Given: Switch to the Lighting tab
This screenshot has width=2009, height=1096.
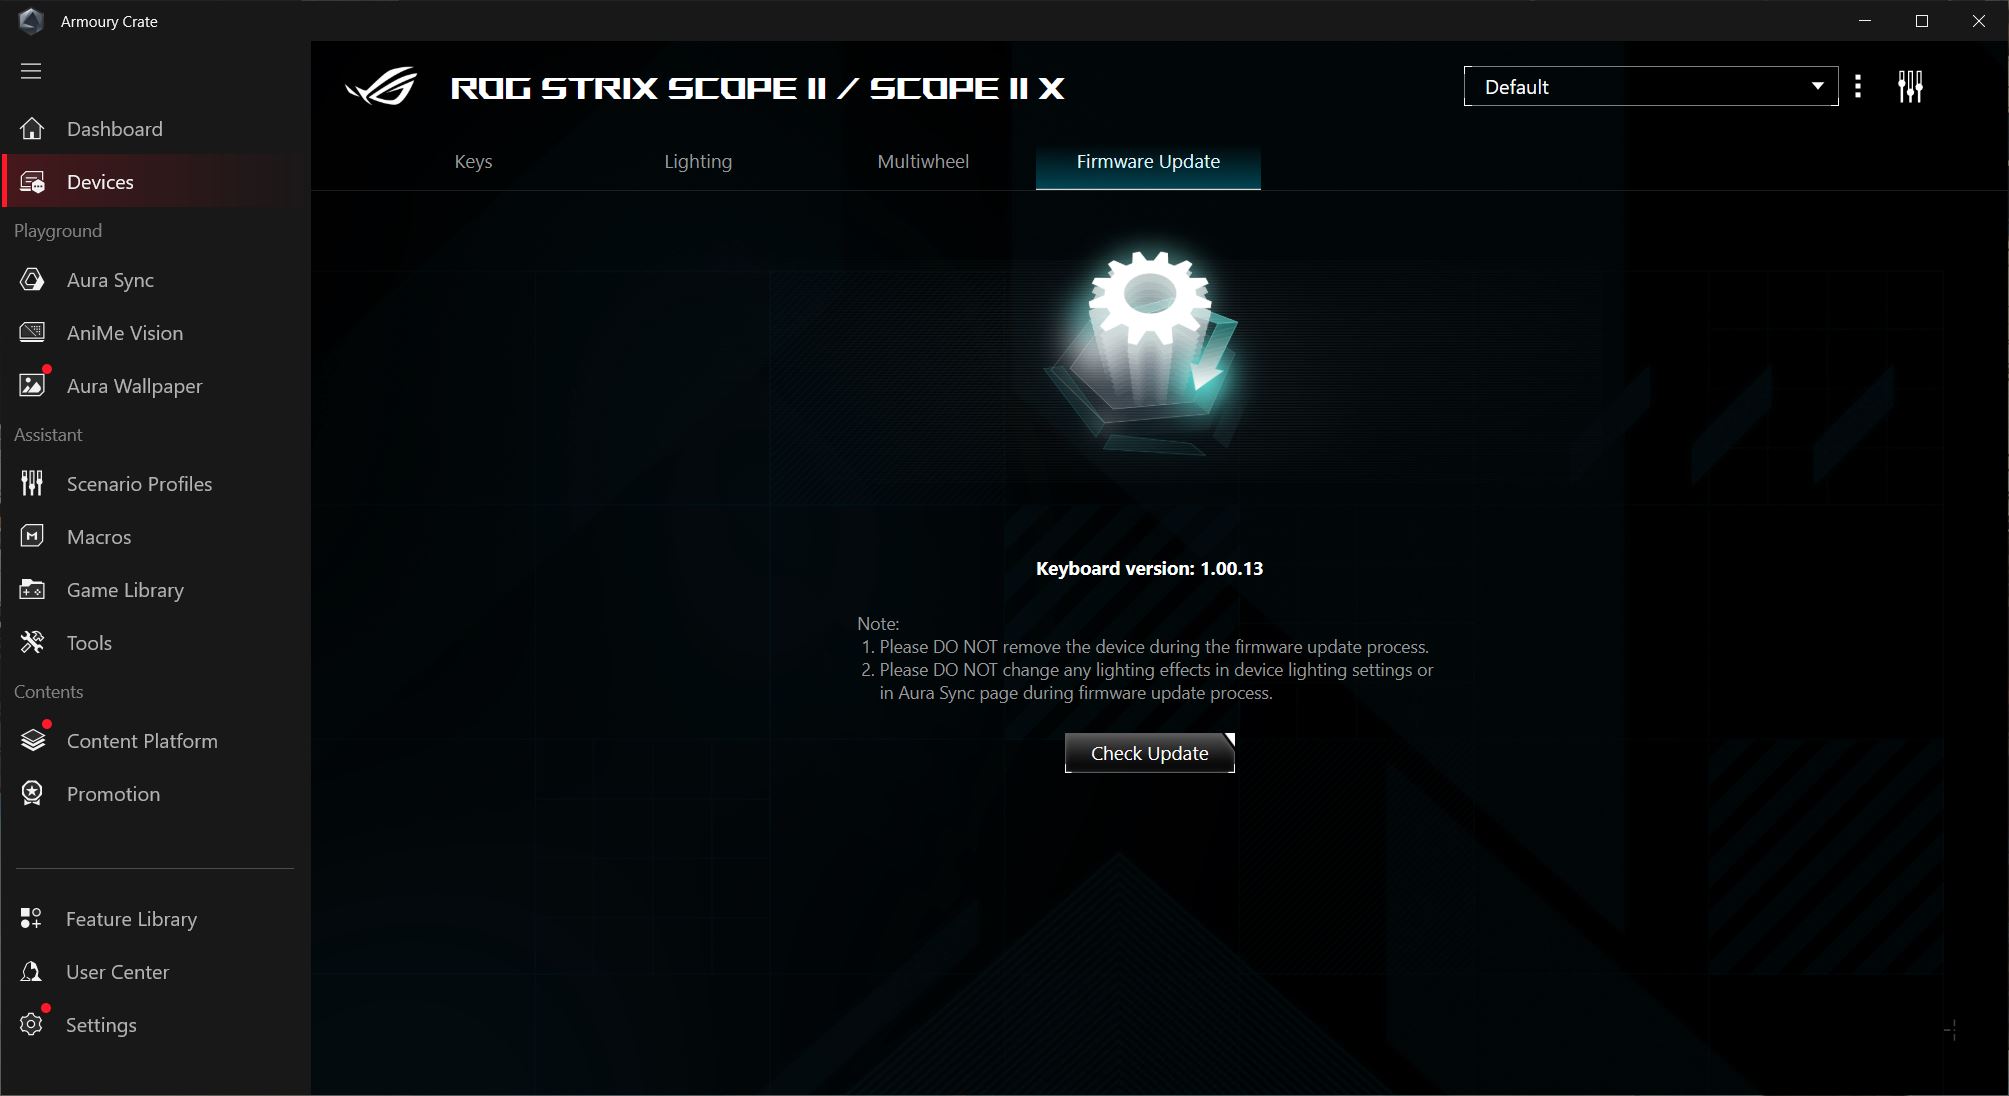Looking at the screenshot, I should 698,162.
